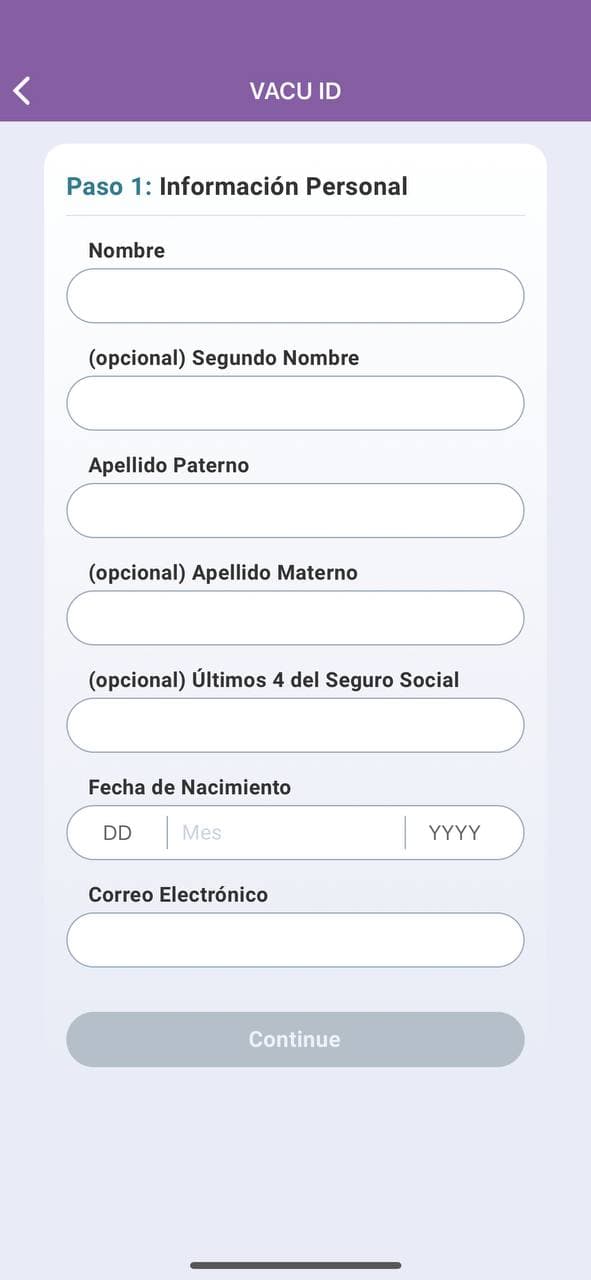Click the Últimos 4 del Seguro Social field
This screenshot has height=1280, width=591.
click(x=295, y=725)
